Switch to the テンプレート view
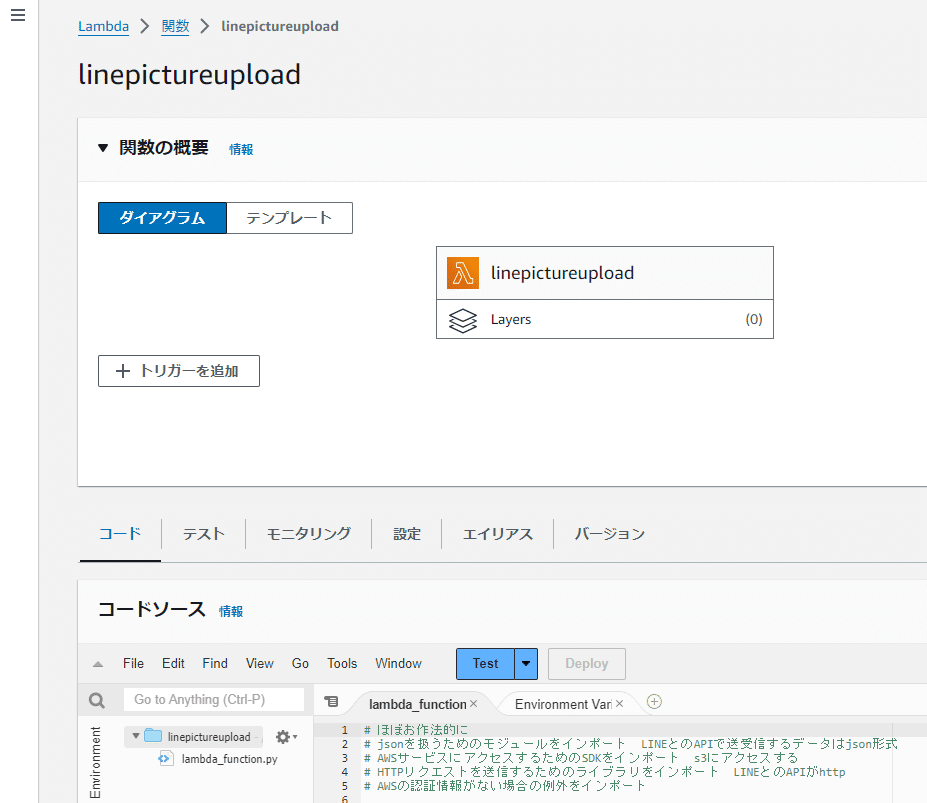This screenshot has width=927, height=803. (x=289, y=218)
